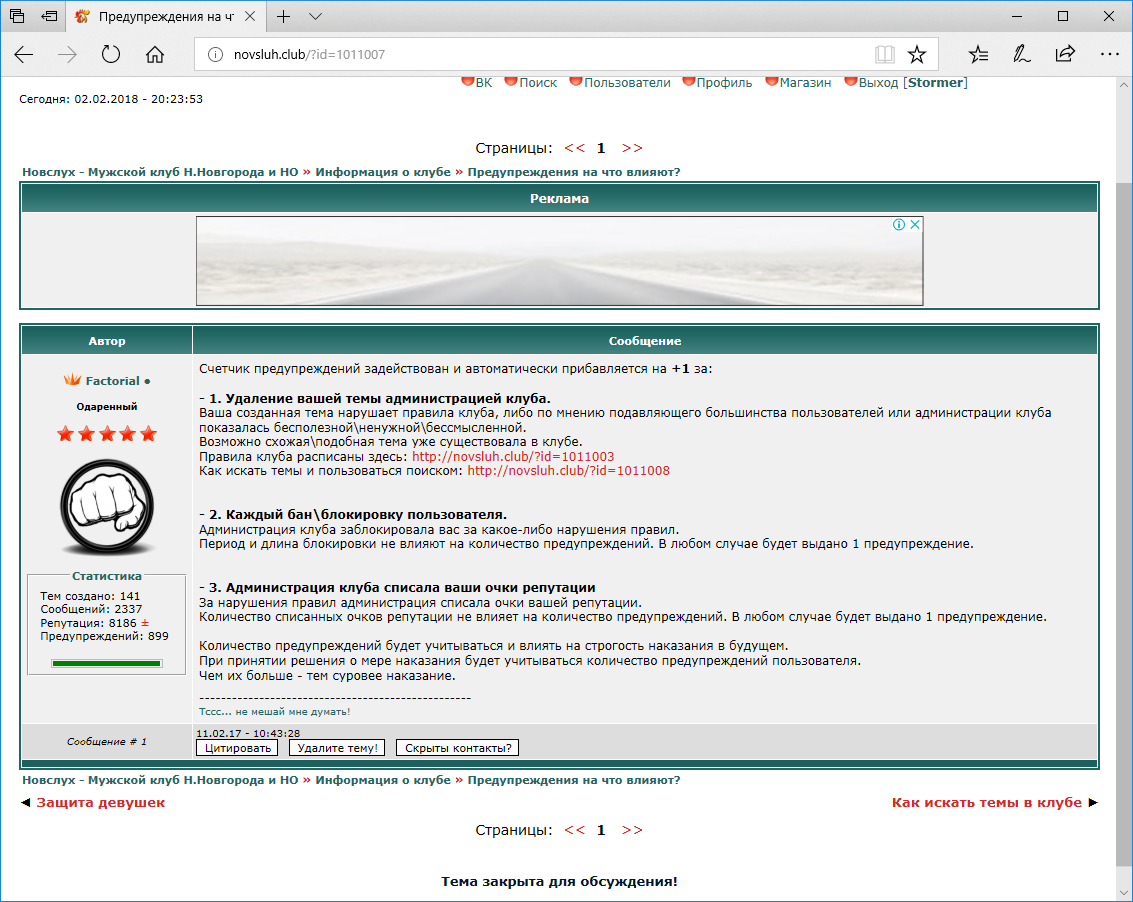Open Reading view book icon
This screenshot has width=1133, height=902.
[884, 54]
